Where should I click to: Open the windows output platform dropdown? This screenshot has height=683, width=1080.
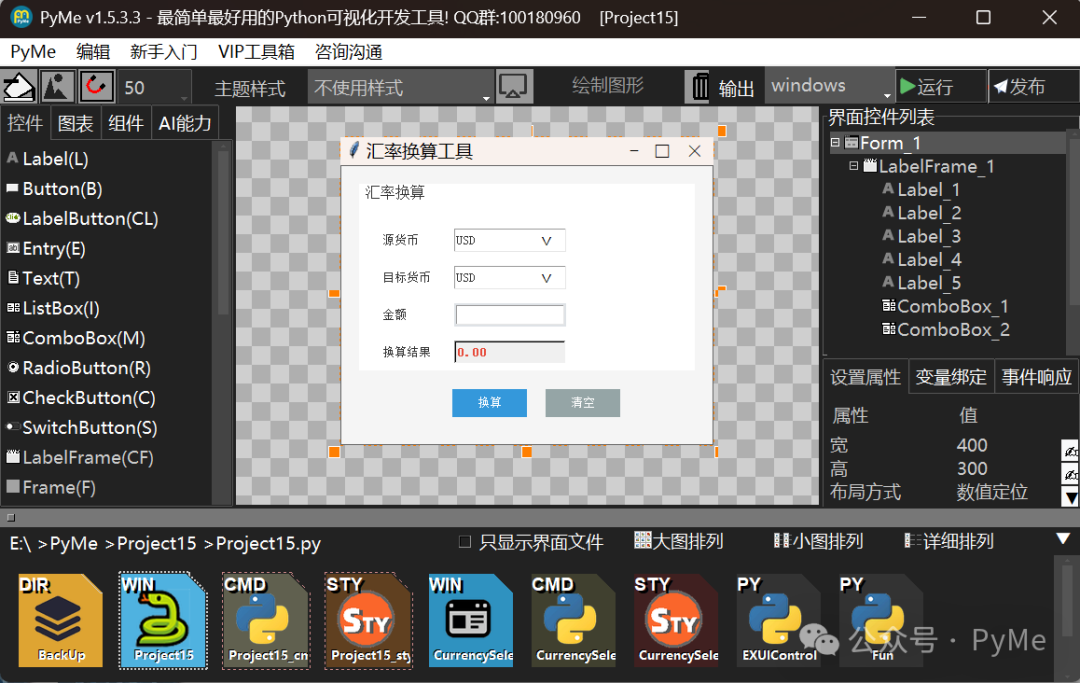(x=829, y=87)
